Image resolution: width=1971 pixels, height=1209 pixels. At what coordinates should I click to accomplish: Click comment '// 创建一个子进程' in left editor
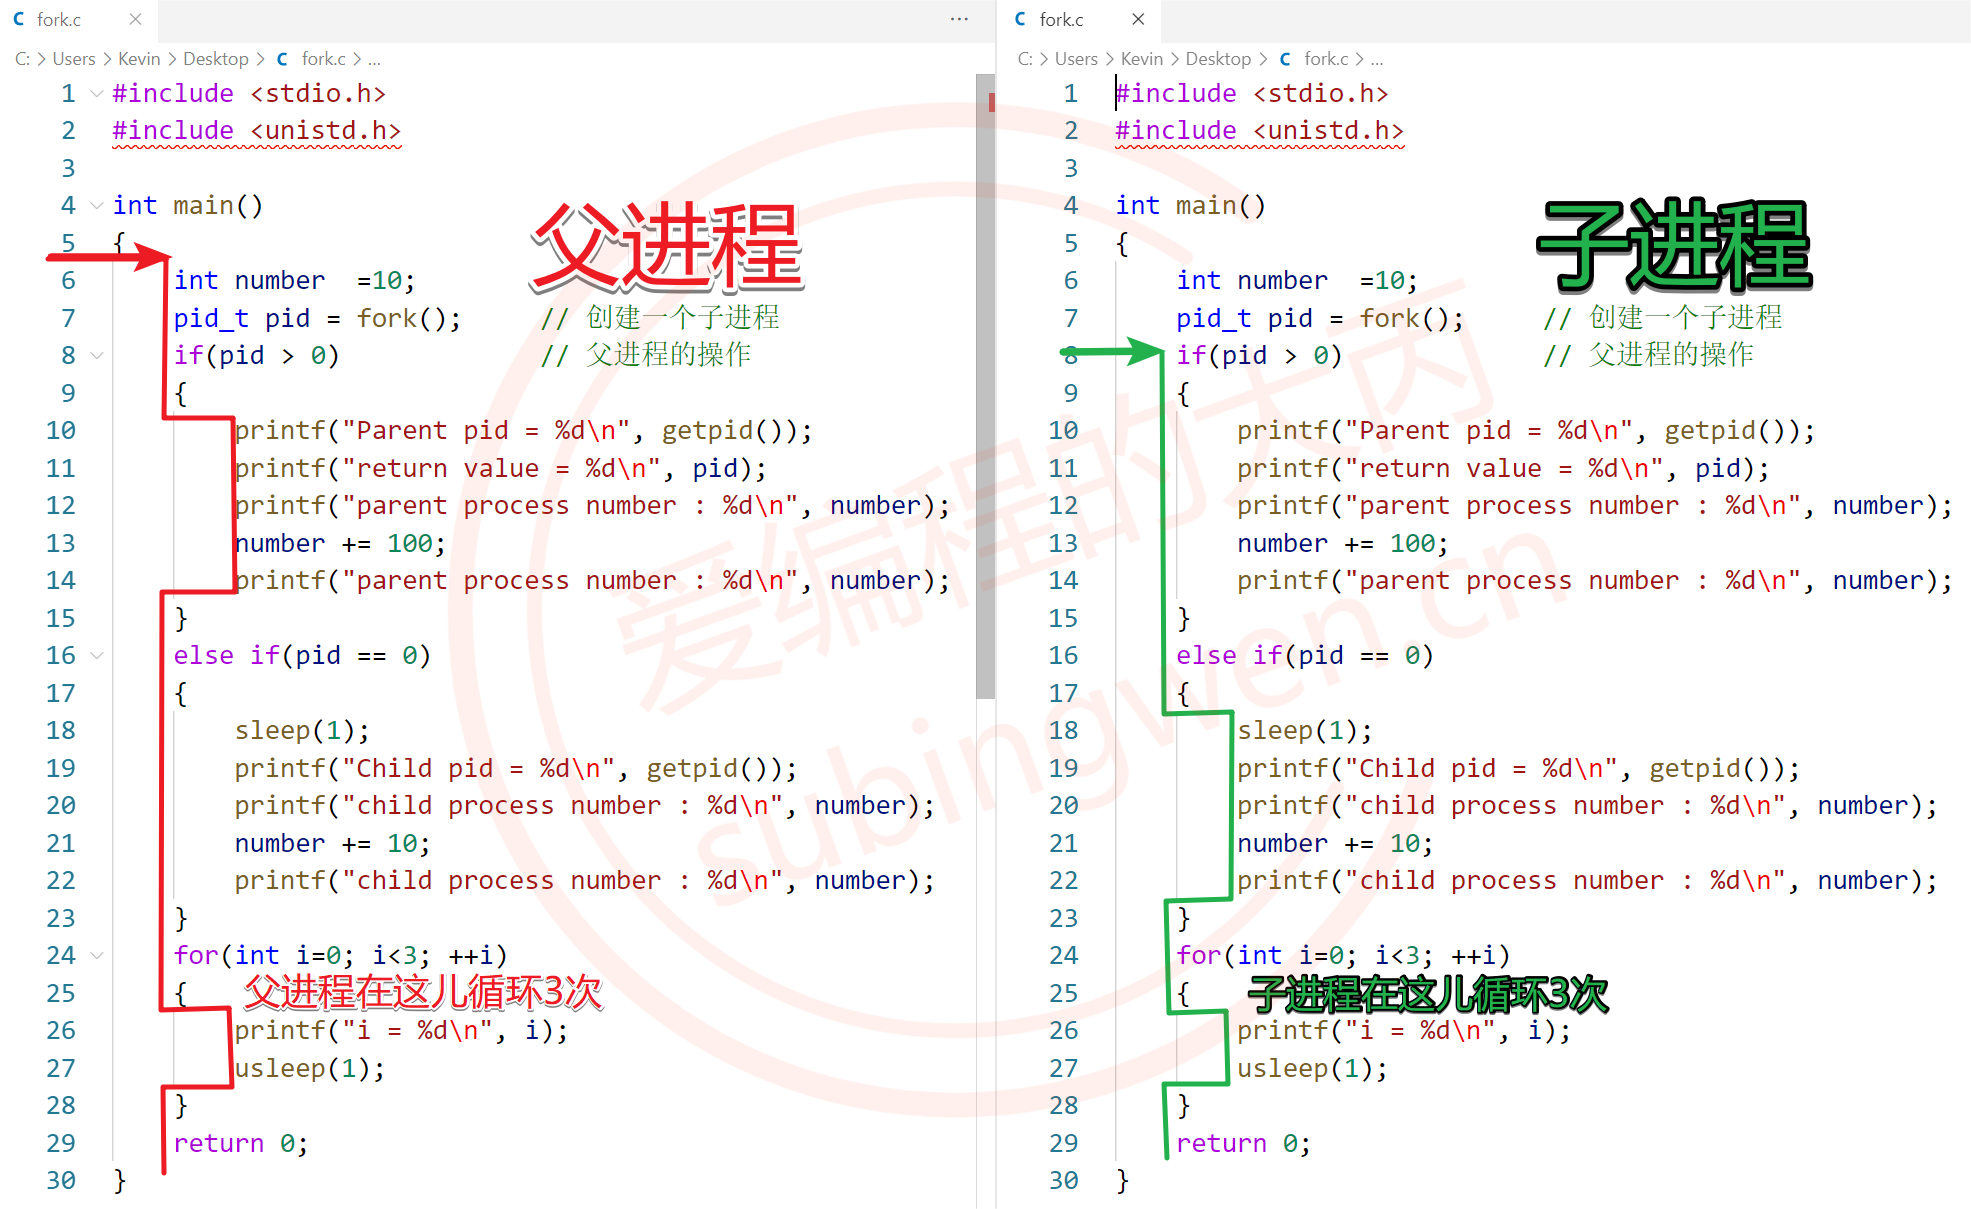660,318
